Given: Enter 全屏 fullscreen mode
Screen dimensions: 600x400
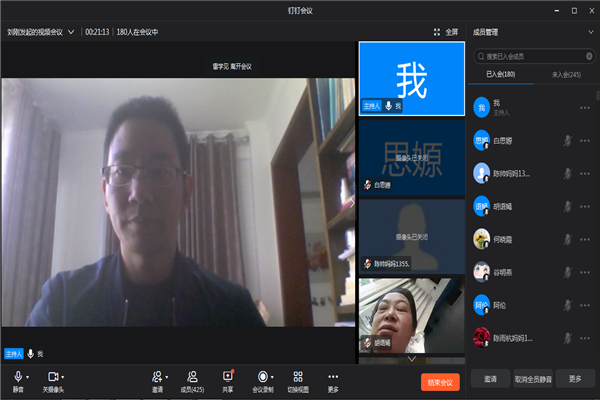Looking at the screenshot, I should [446, 31].
